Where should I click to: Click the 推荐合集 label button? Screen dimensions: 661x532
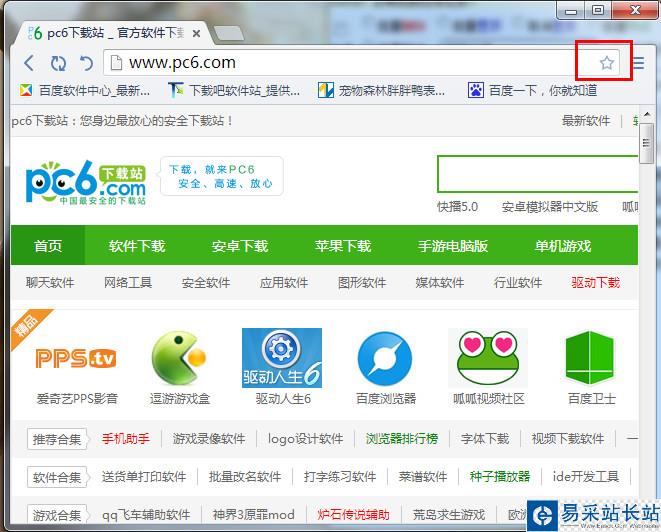57,439
